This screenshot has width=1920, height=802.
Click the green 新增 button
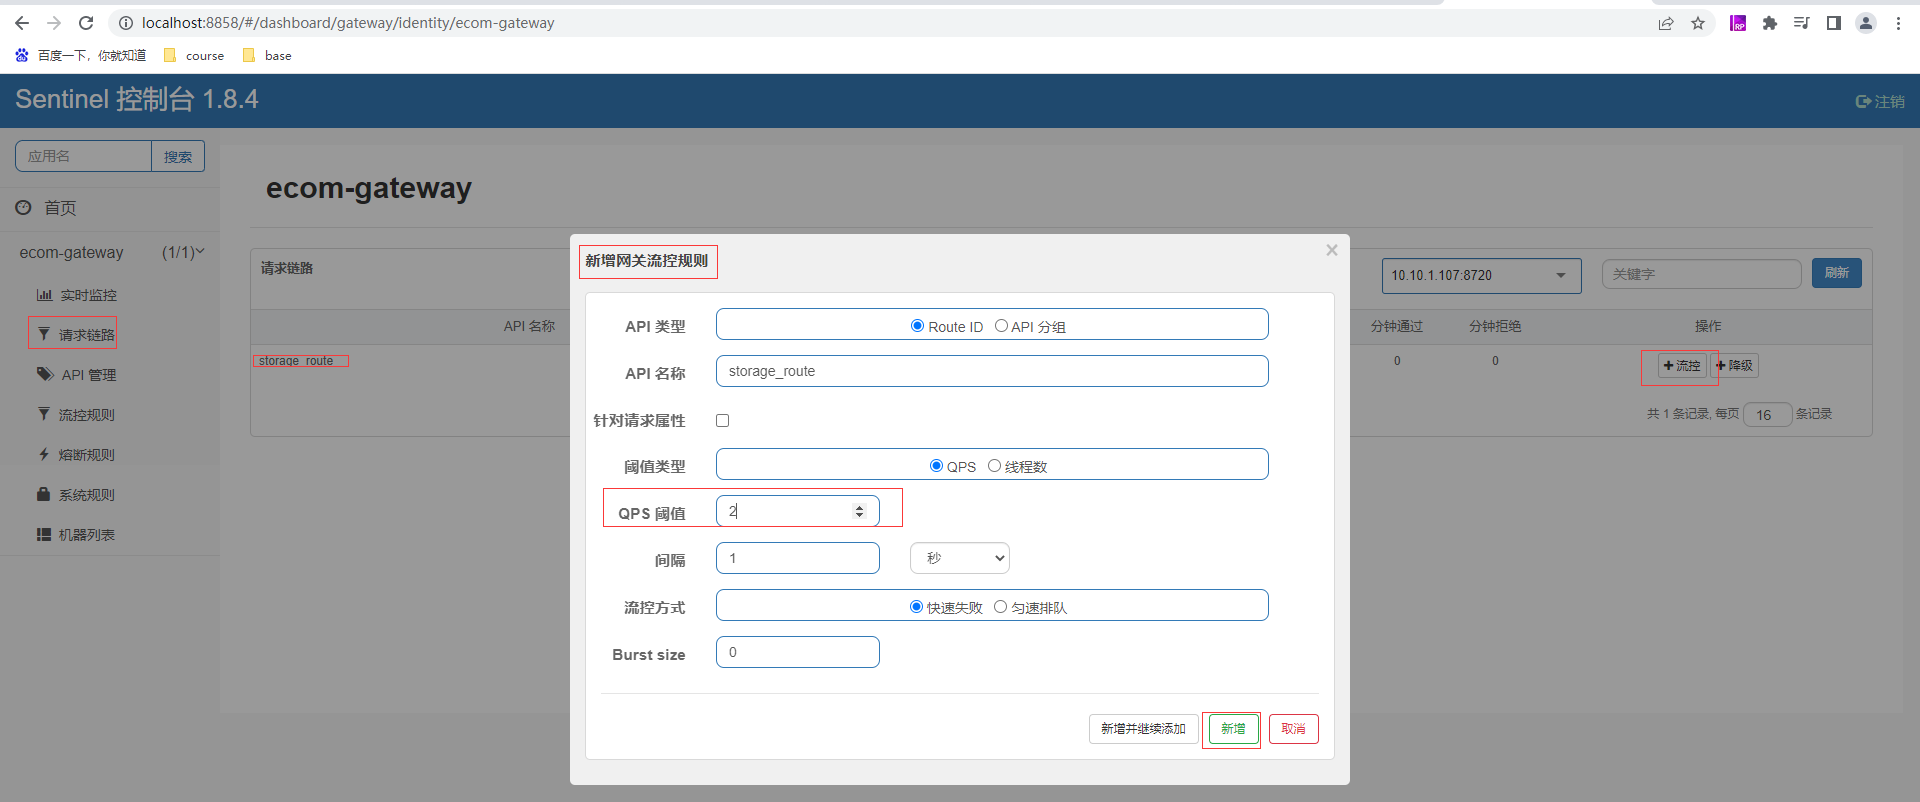(x=1233, y=729)
